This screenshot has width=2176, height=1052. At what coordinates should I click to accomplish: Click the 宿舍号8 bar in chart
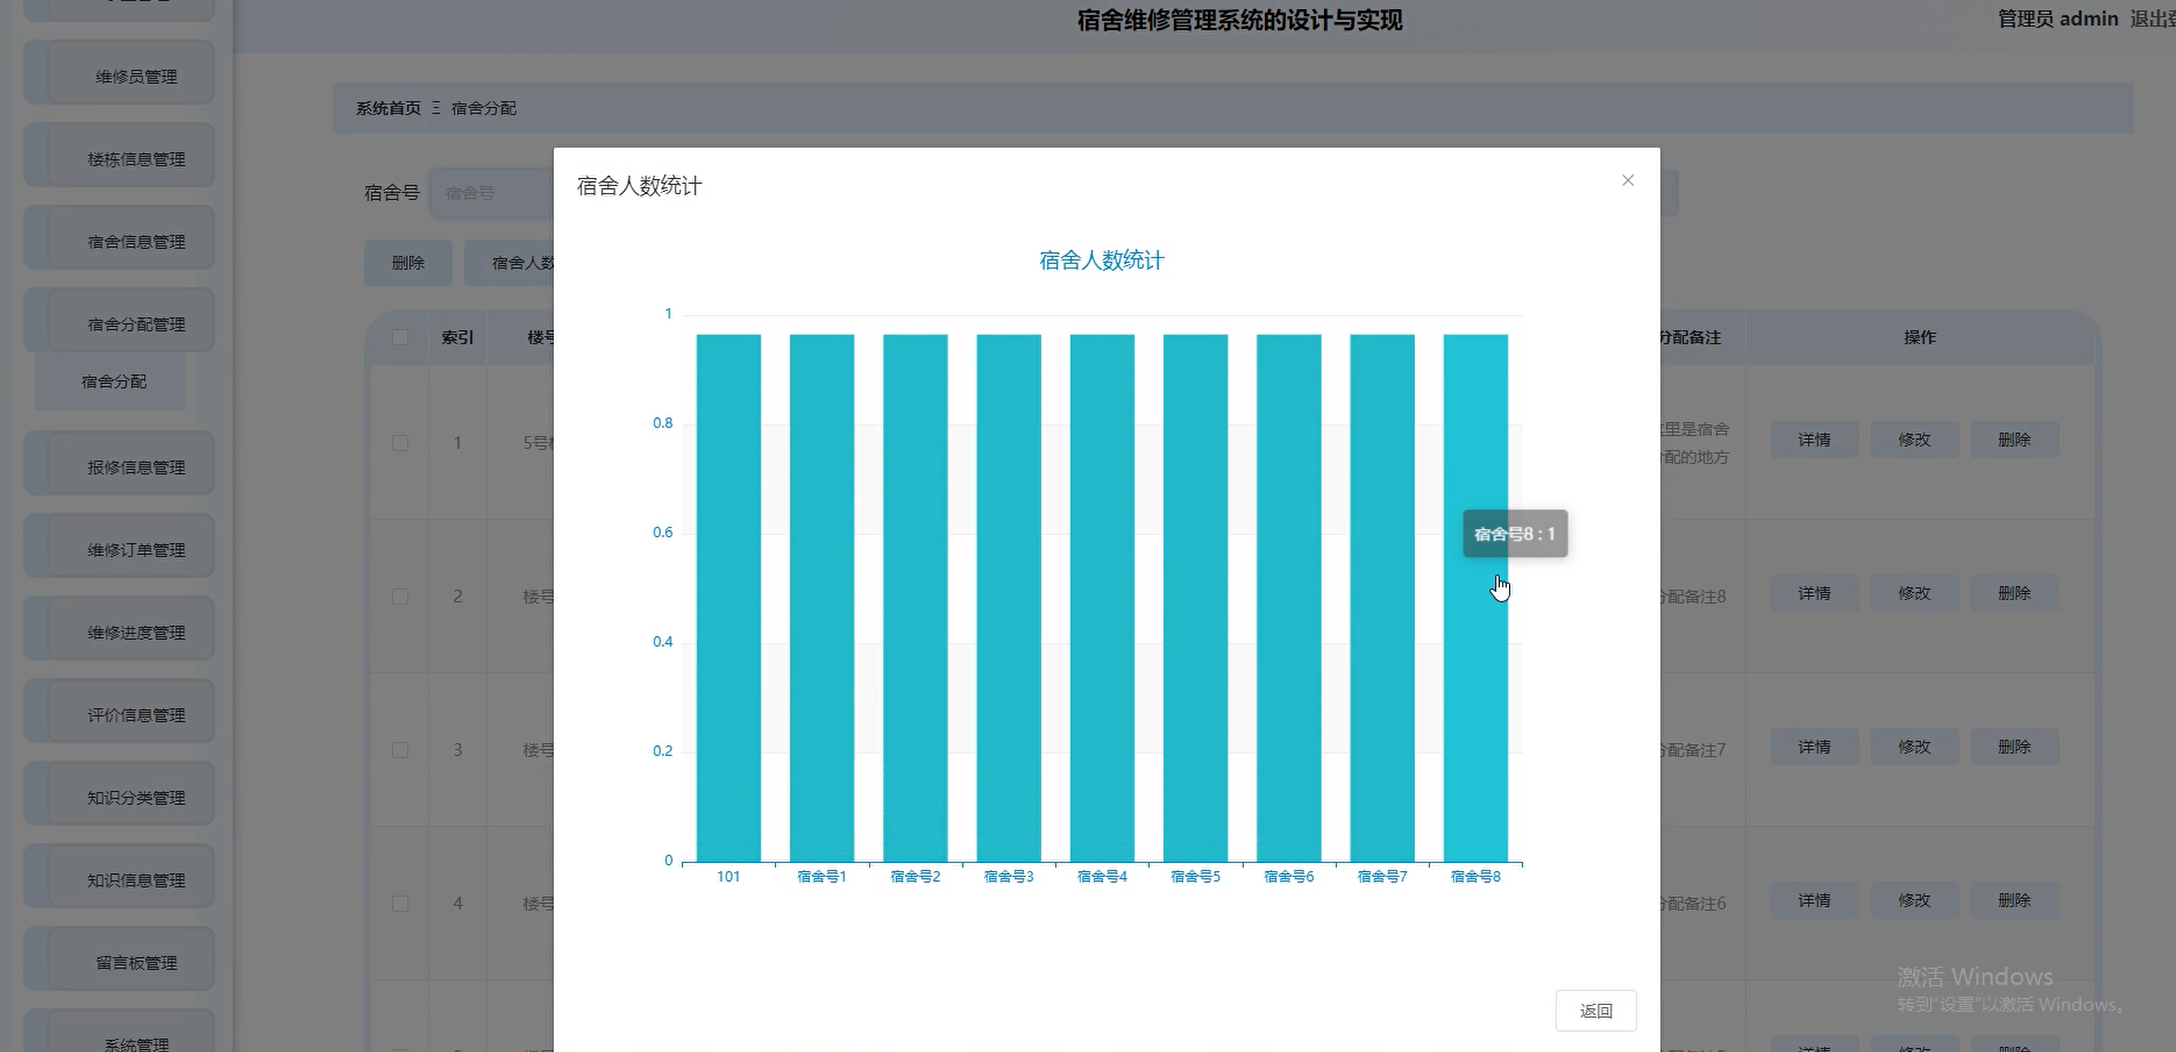click(x=1476, y=598)
